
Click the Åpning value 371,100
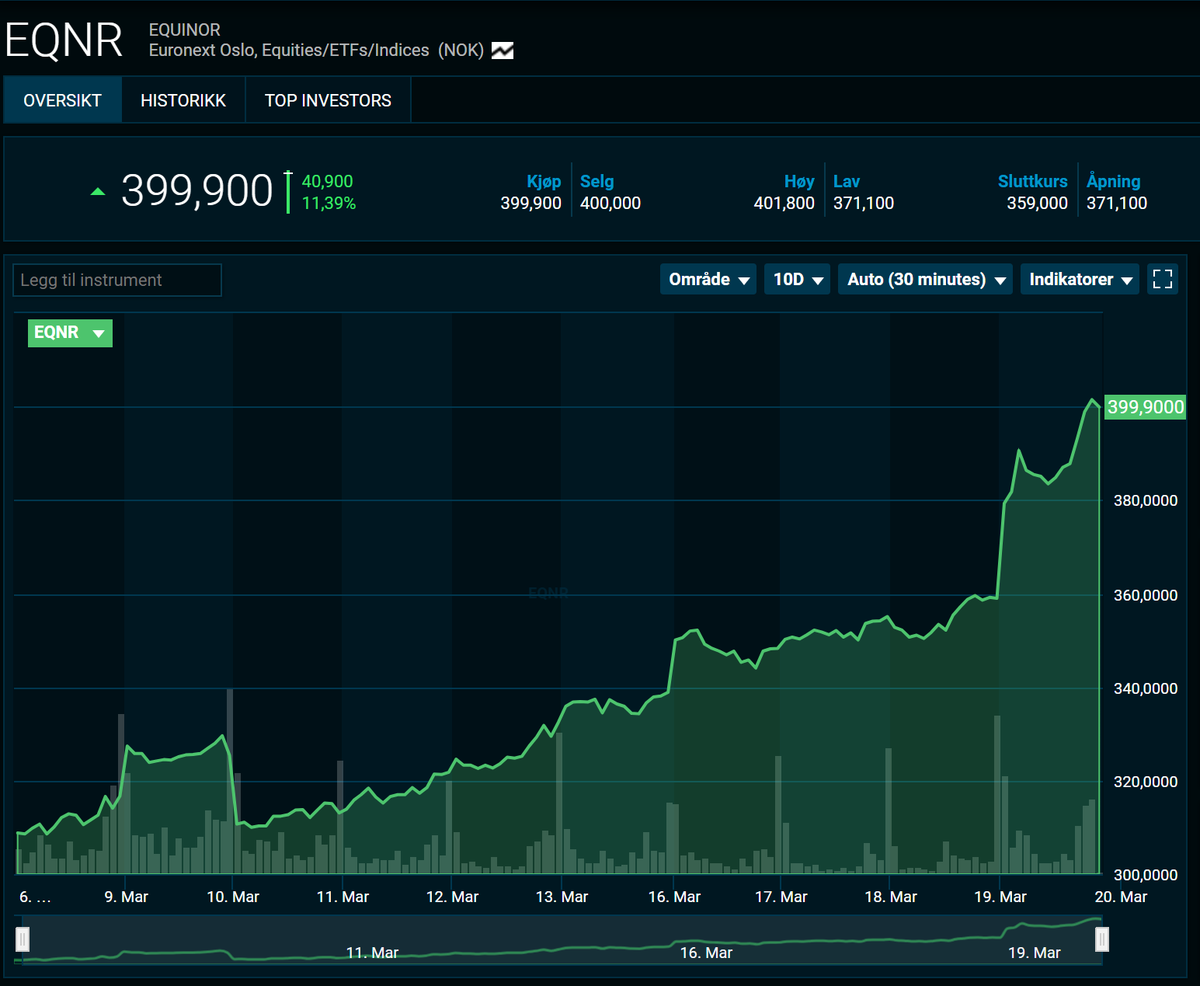[1117, 203]
